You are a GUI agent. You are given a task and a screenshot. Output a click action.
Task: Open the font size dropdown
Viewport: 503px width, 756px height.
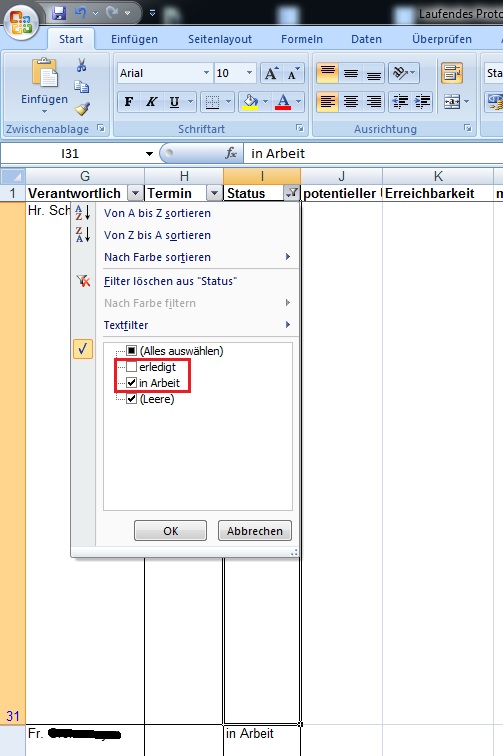pyautogui.click(x=249, y=73)
